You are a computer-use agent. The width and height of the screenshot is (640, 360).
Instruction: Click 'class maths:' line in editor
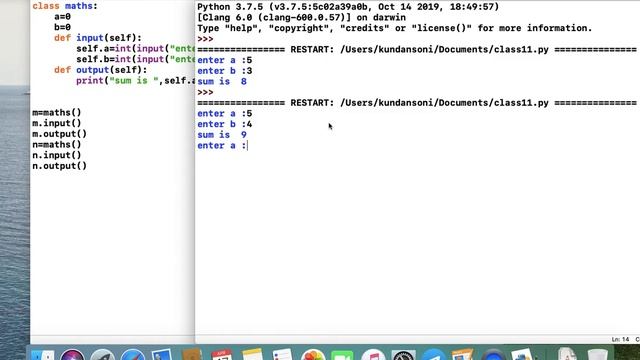[65, 6]
